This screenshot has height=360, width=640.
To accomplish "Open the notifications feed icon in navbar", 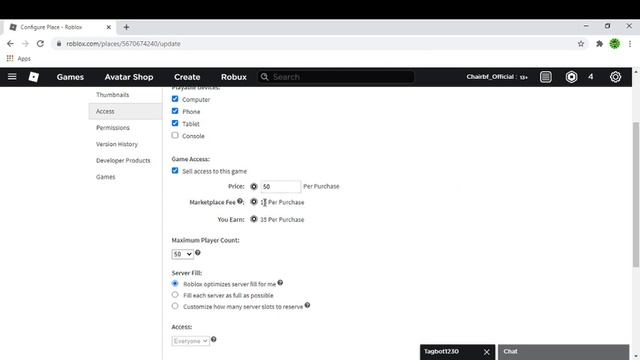I will point(545,77).
